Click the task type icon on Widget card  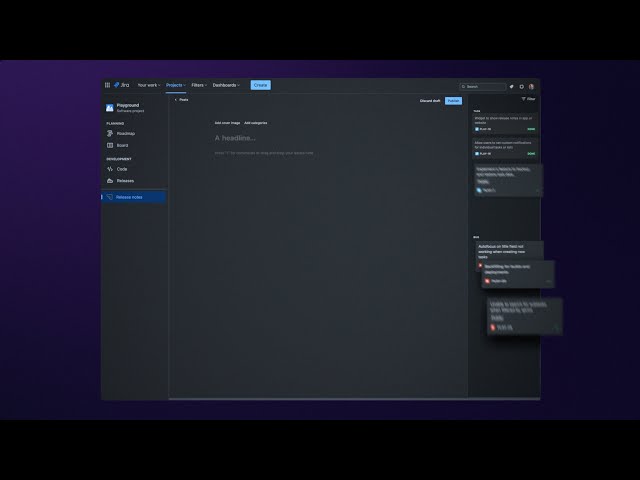(x=477, y=129)
